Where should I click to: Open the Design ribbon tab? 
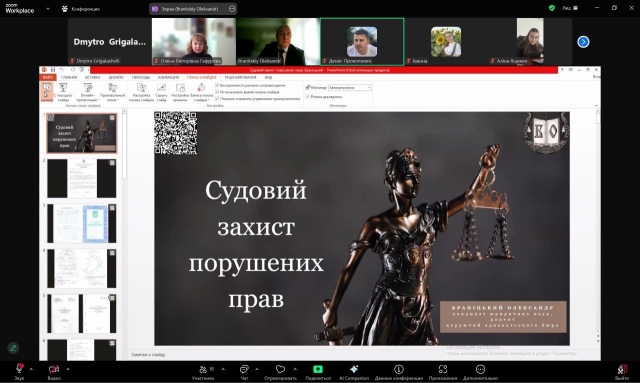116,77
